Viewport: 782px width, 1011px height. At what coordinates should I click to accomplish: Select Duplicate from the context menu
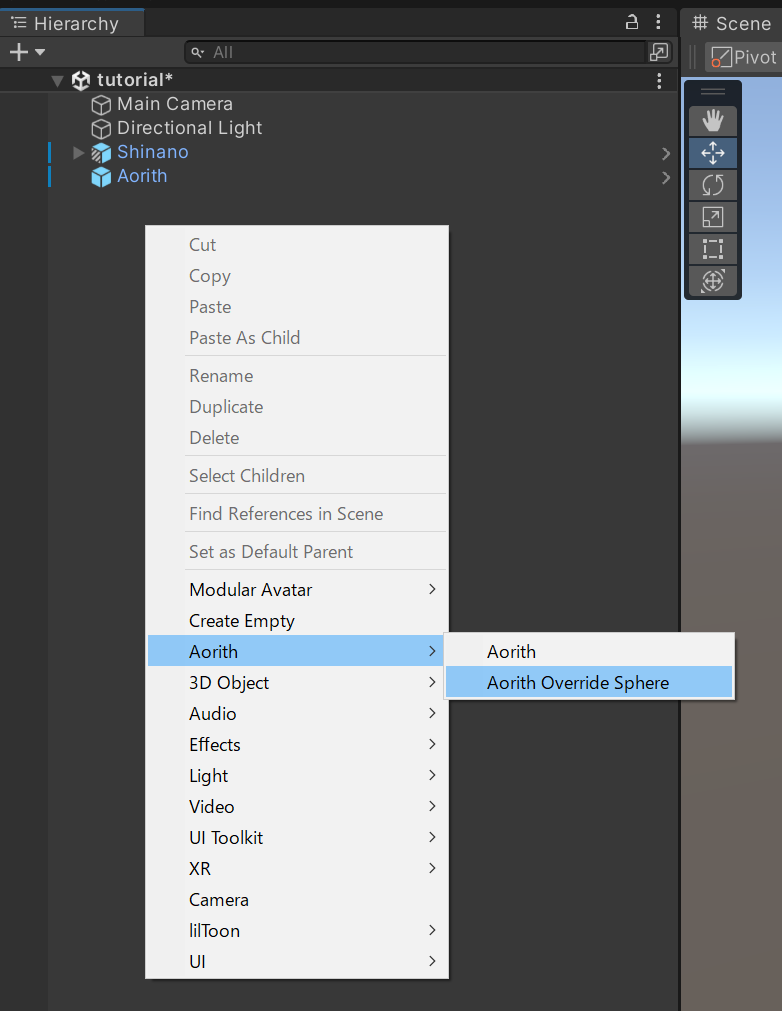[225, 406]
